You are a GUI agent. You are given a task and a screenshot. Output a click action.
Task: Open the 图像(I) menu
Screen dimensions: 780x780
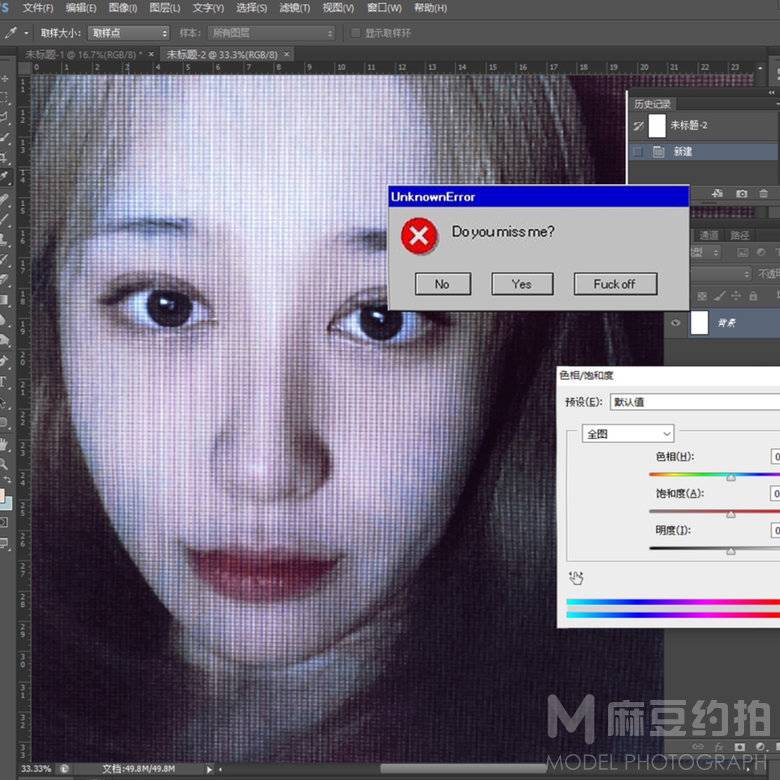tap(122, 8)
